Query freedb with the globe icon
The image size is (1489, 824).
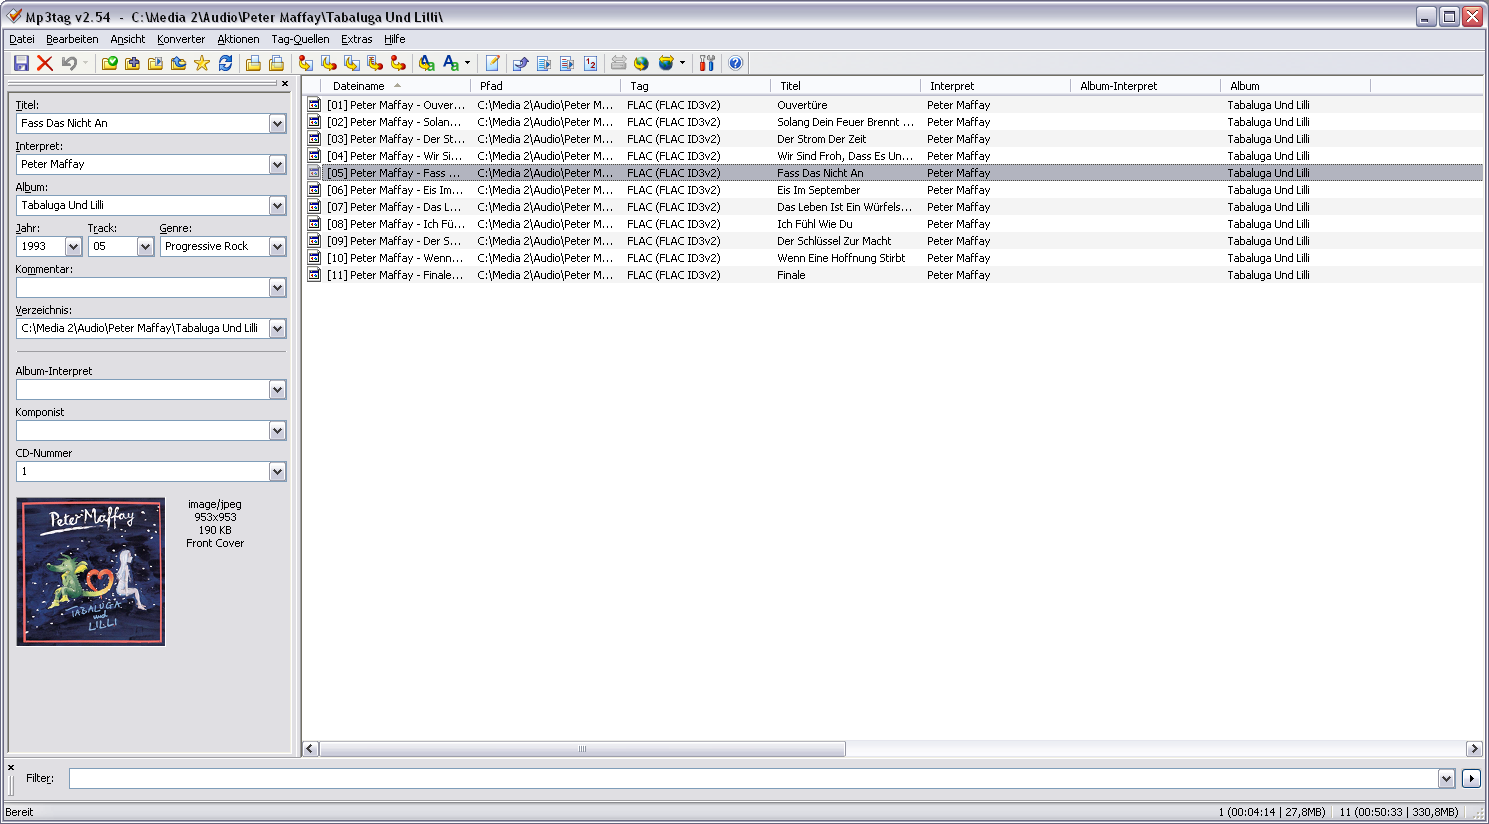point(641,63)
